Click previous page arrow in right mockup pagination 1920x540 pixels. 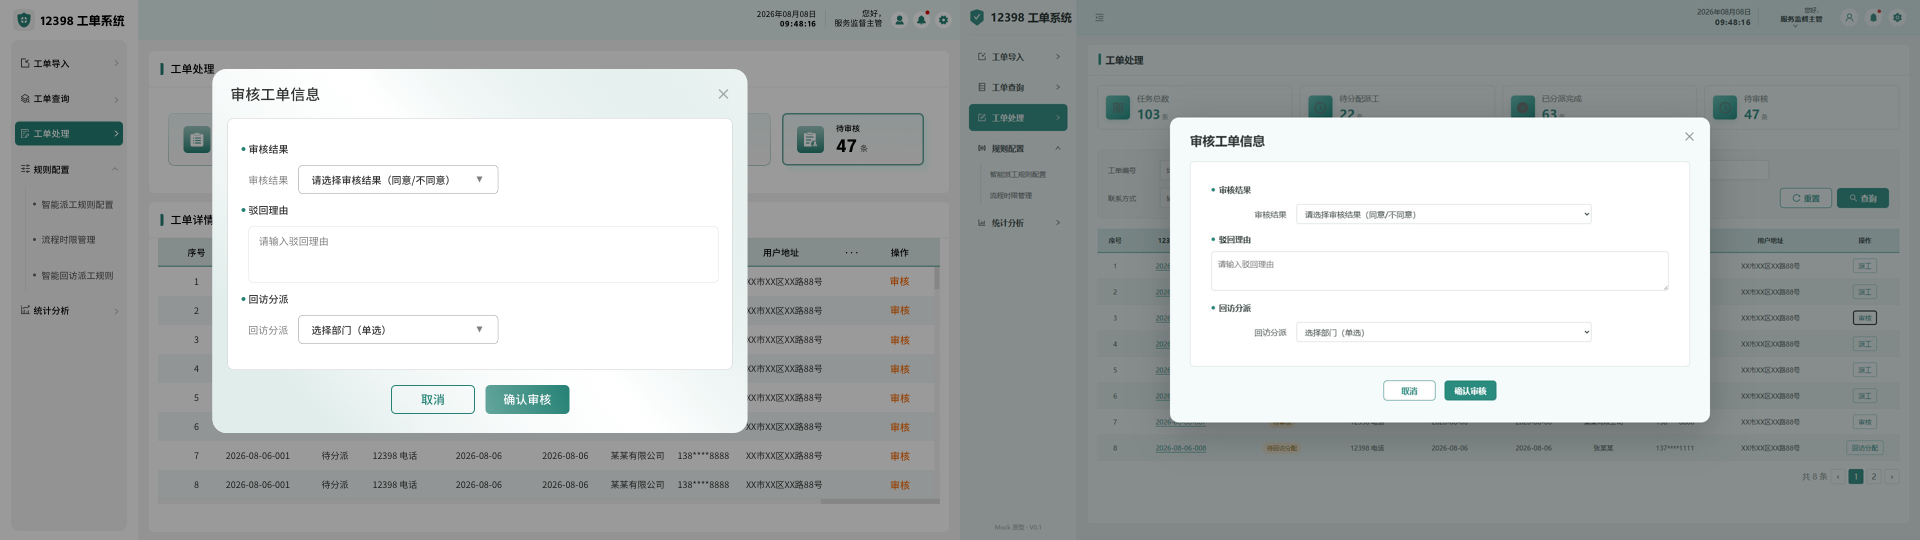point(1838,477)
